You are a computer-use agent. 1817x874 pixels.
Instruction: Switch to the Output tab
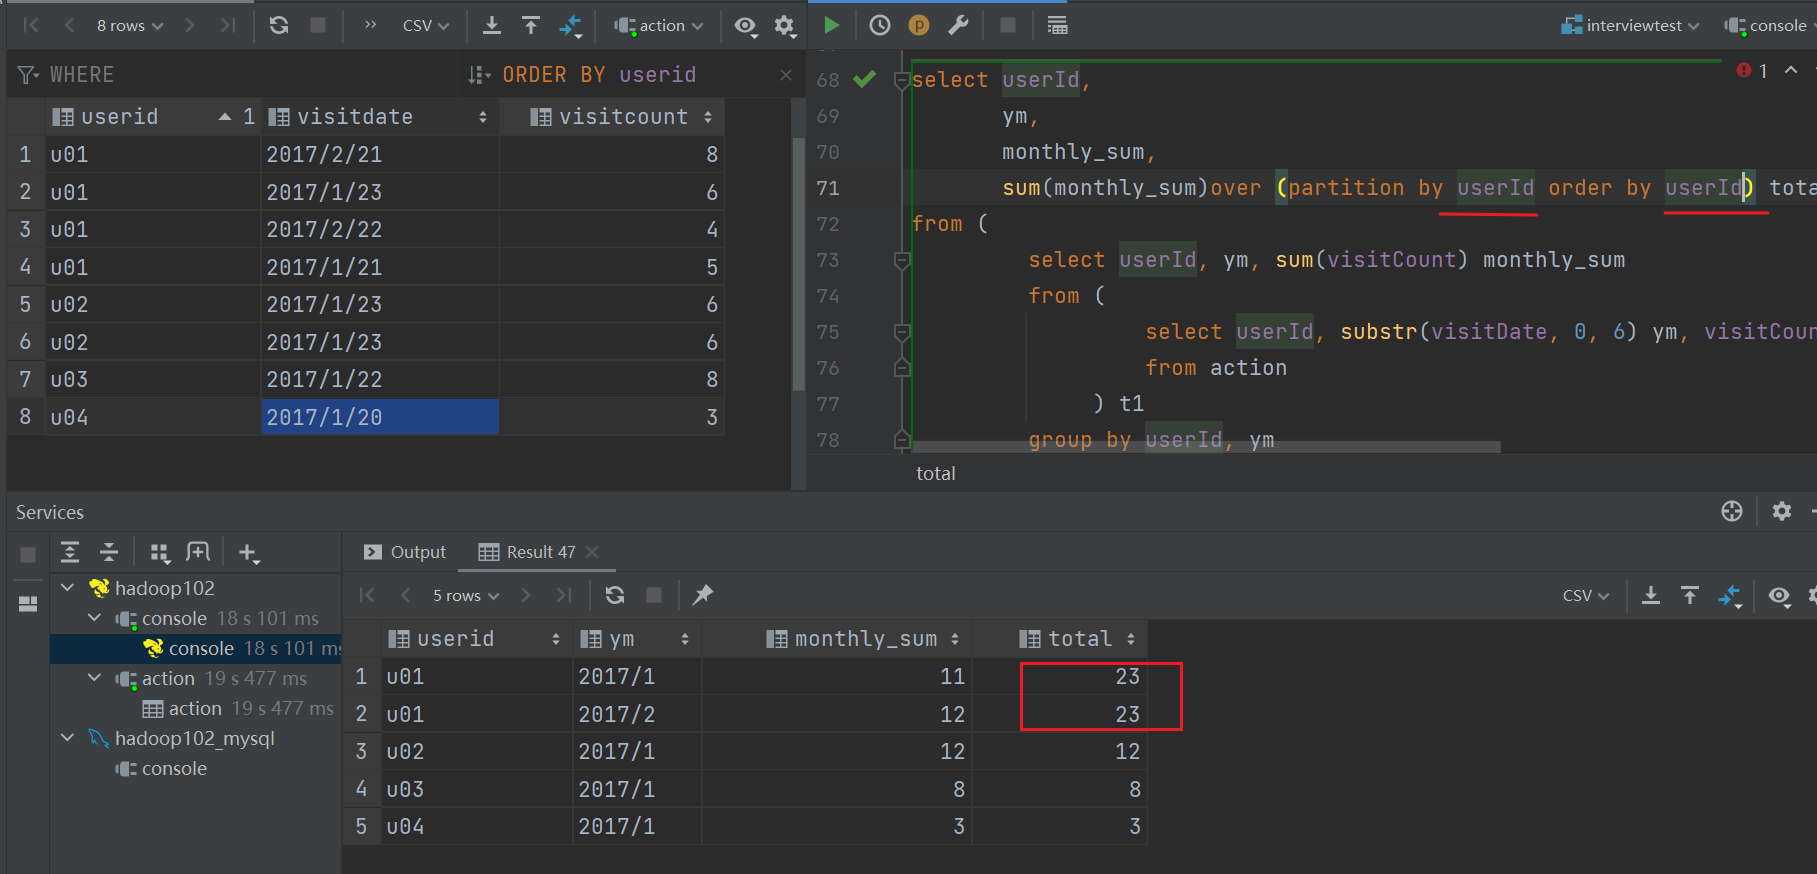click(x=405, y=552)
